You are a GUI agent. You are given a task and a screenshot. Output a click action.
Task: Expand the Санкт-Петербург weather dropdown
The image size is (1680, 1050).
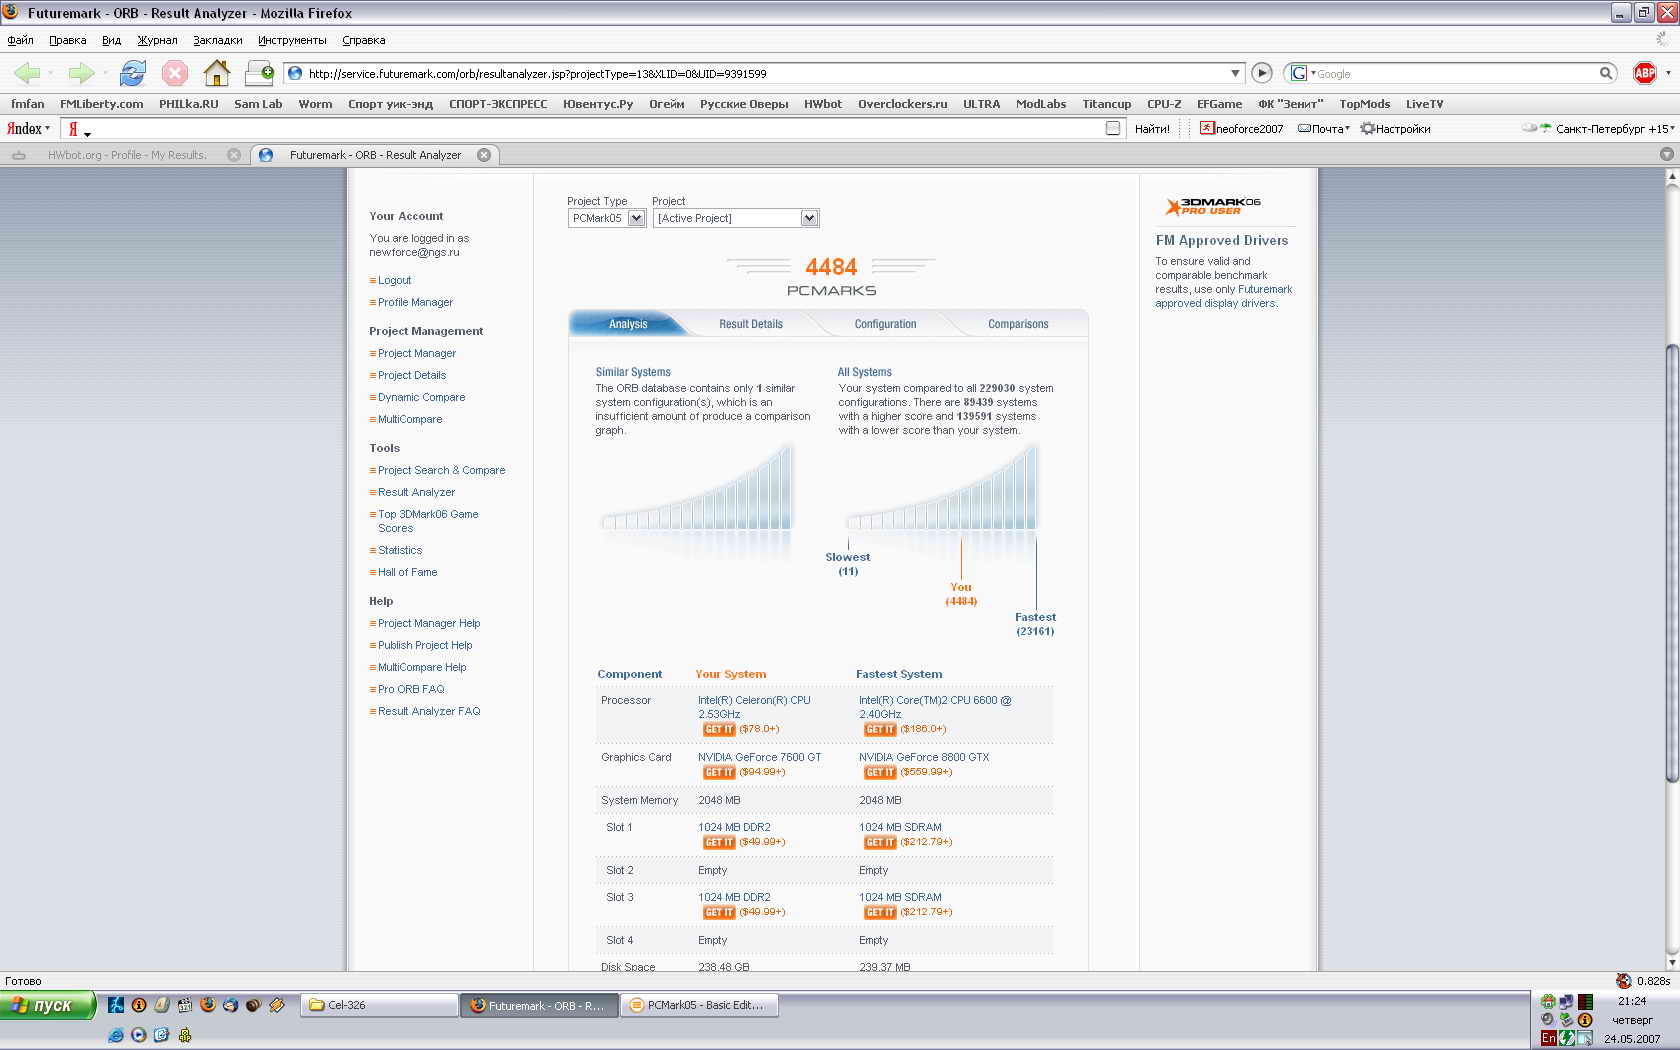point(1674,129)
